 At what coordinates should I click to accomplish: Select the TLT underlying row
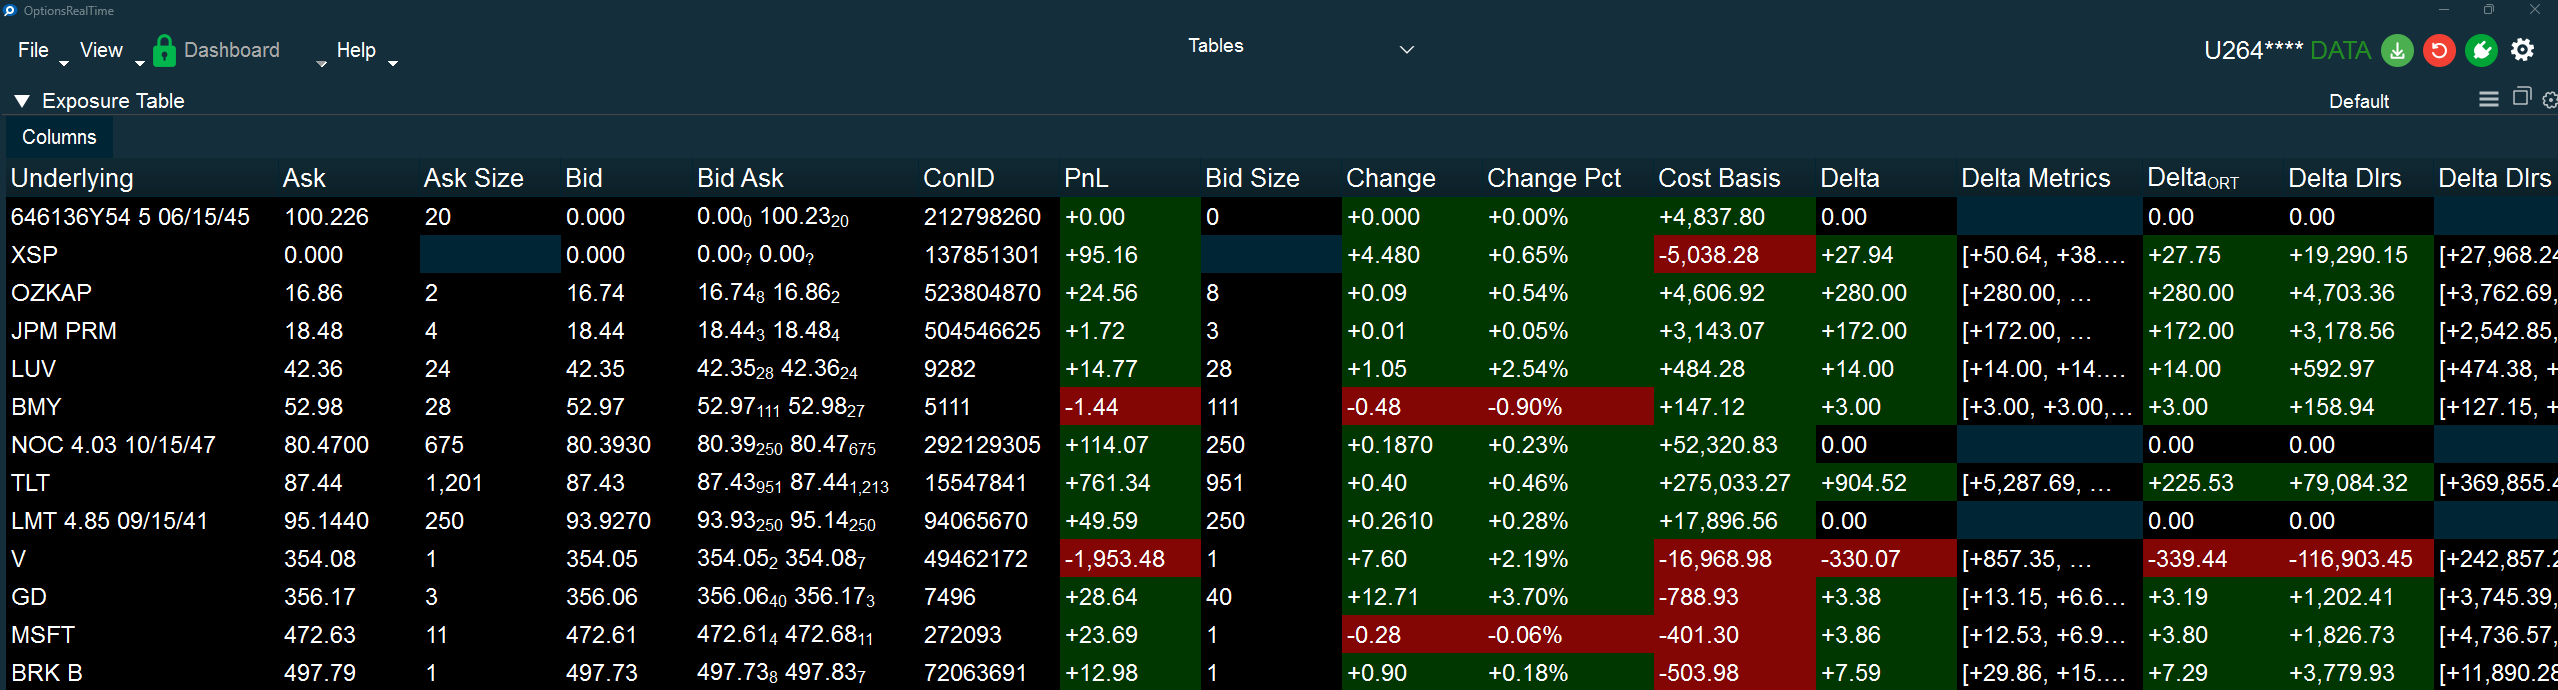[30, 483]
